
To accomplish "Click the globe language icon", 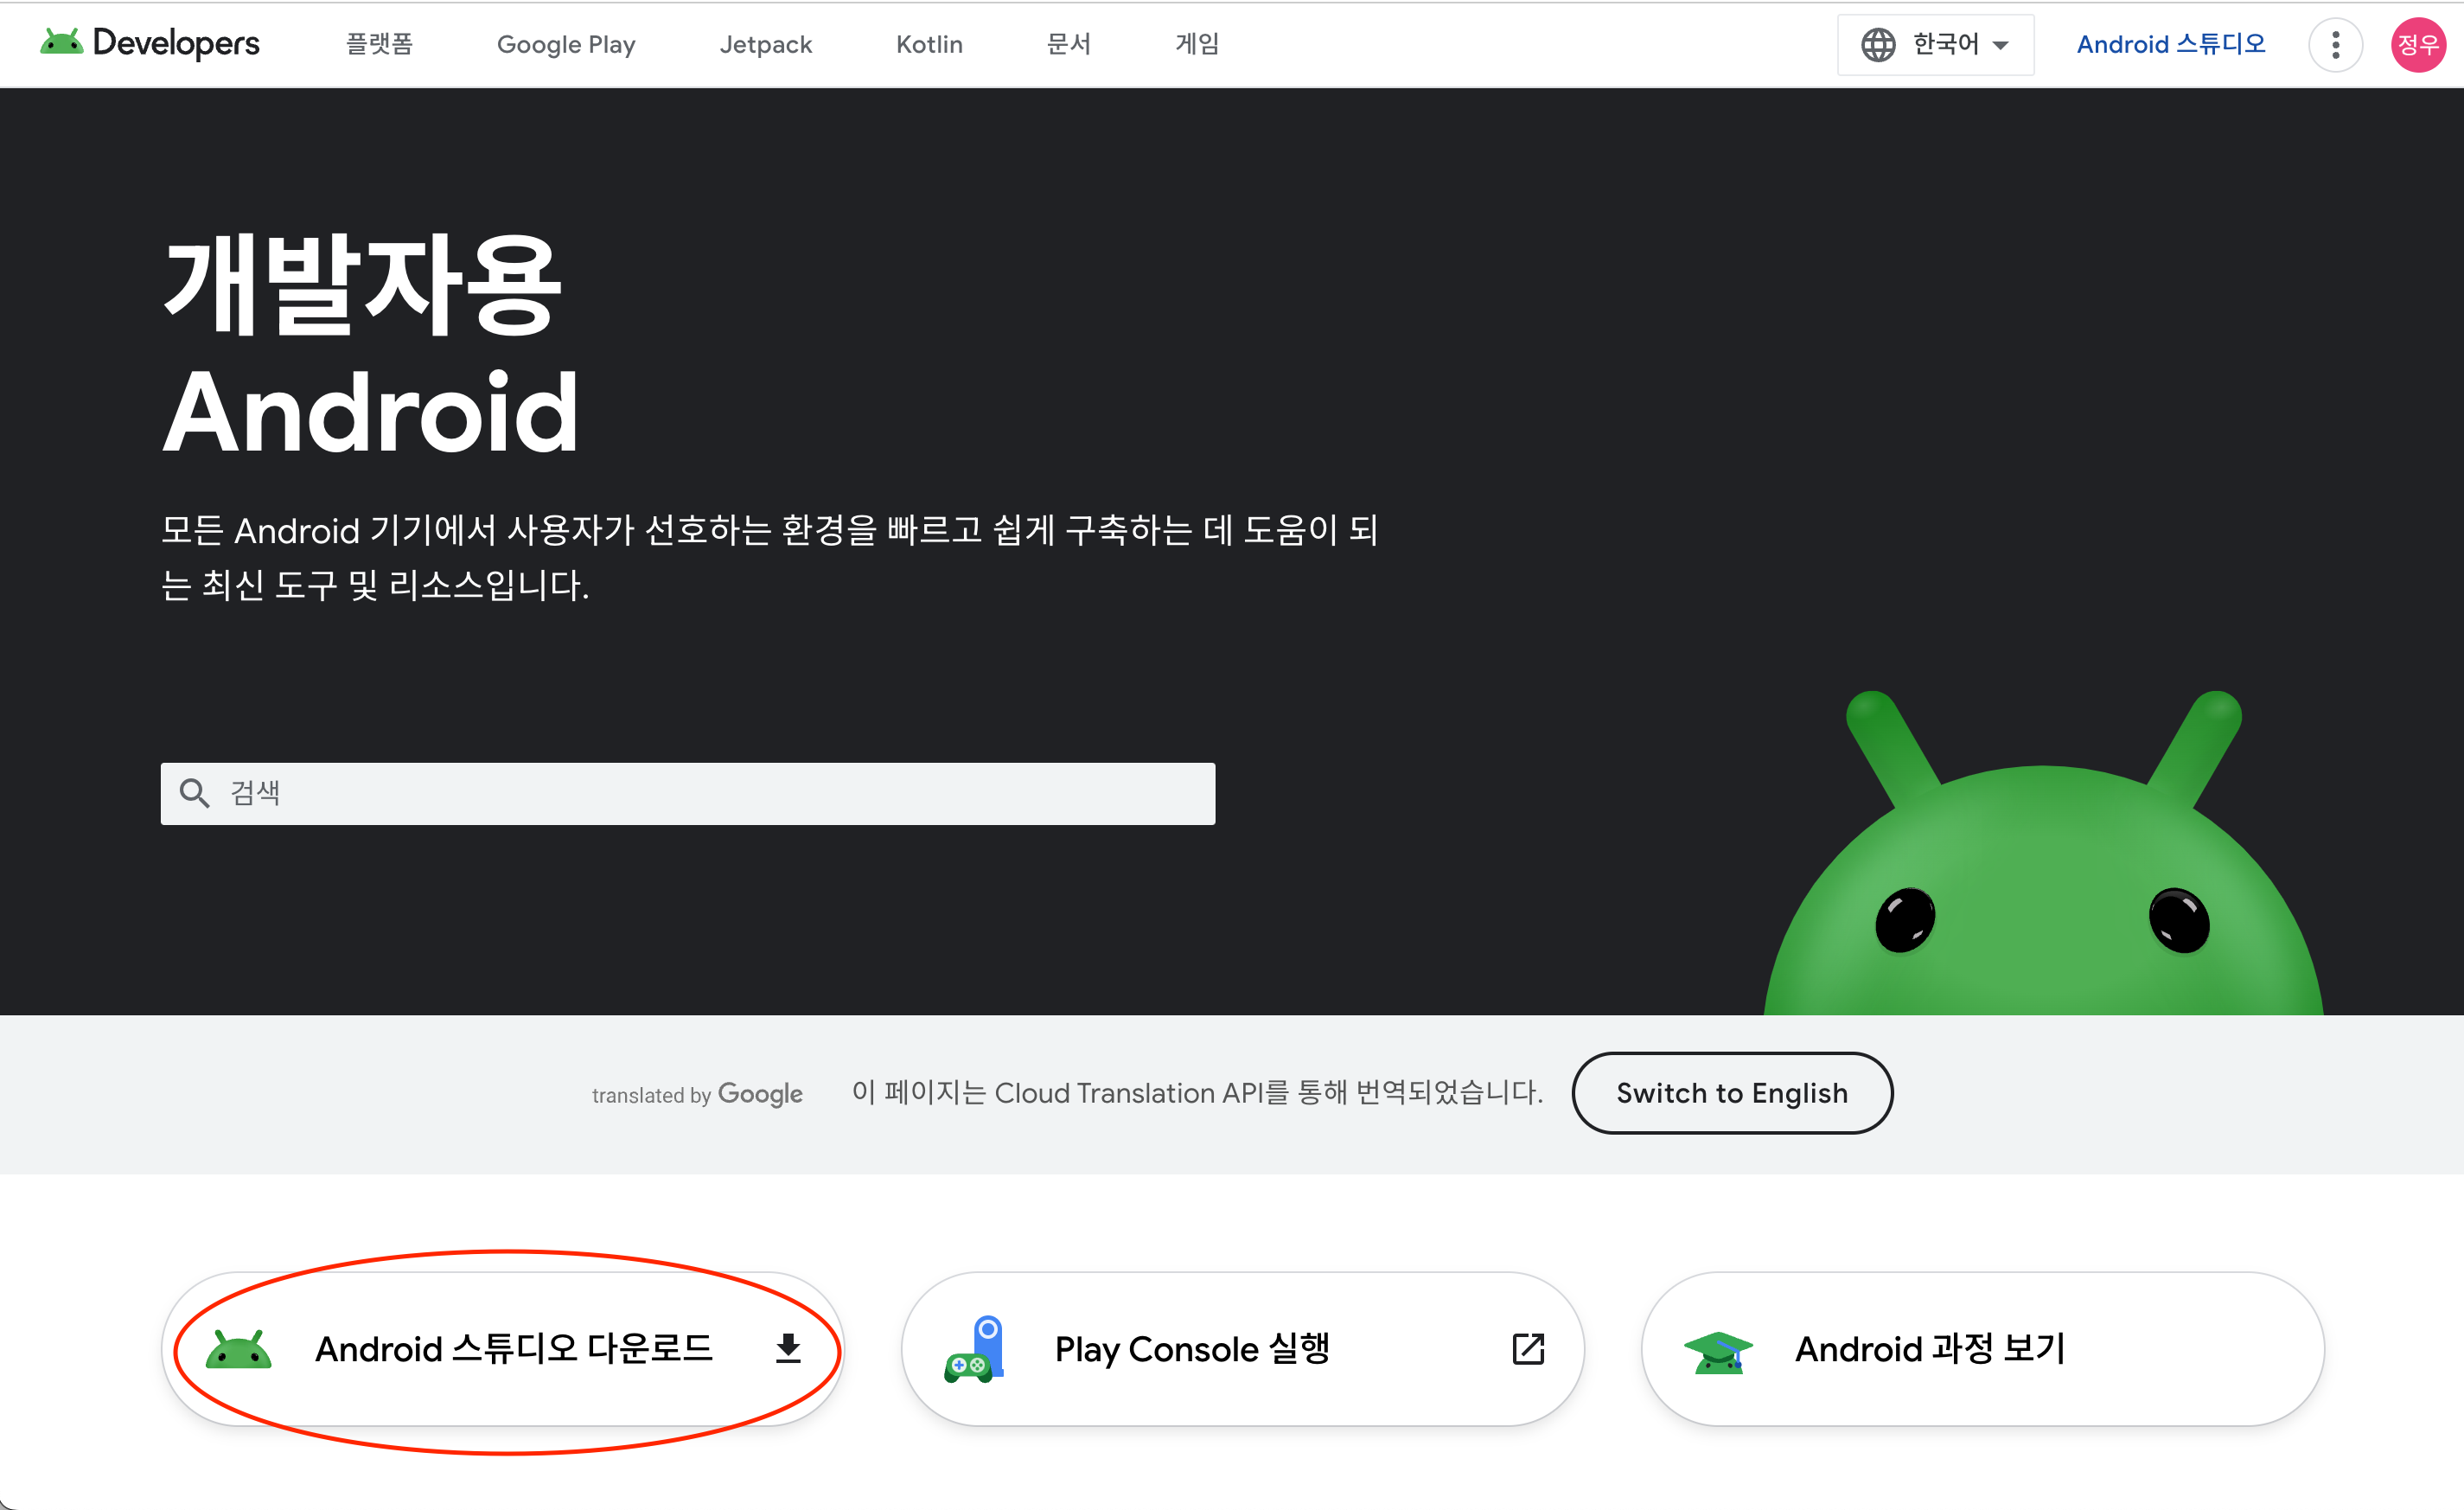I will click(x=1878, y=44).
